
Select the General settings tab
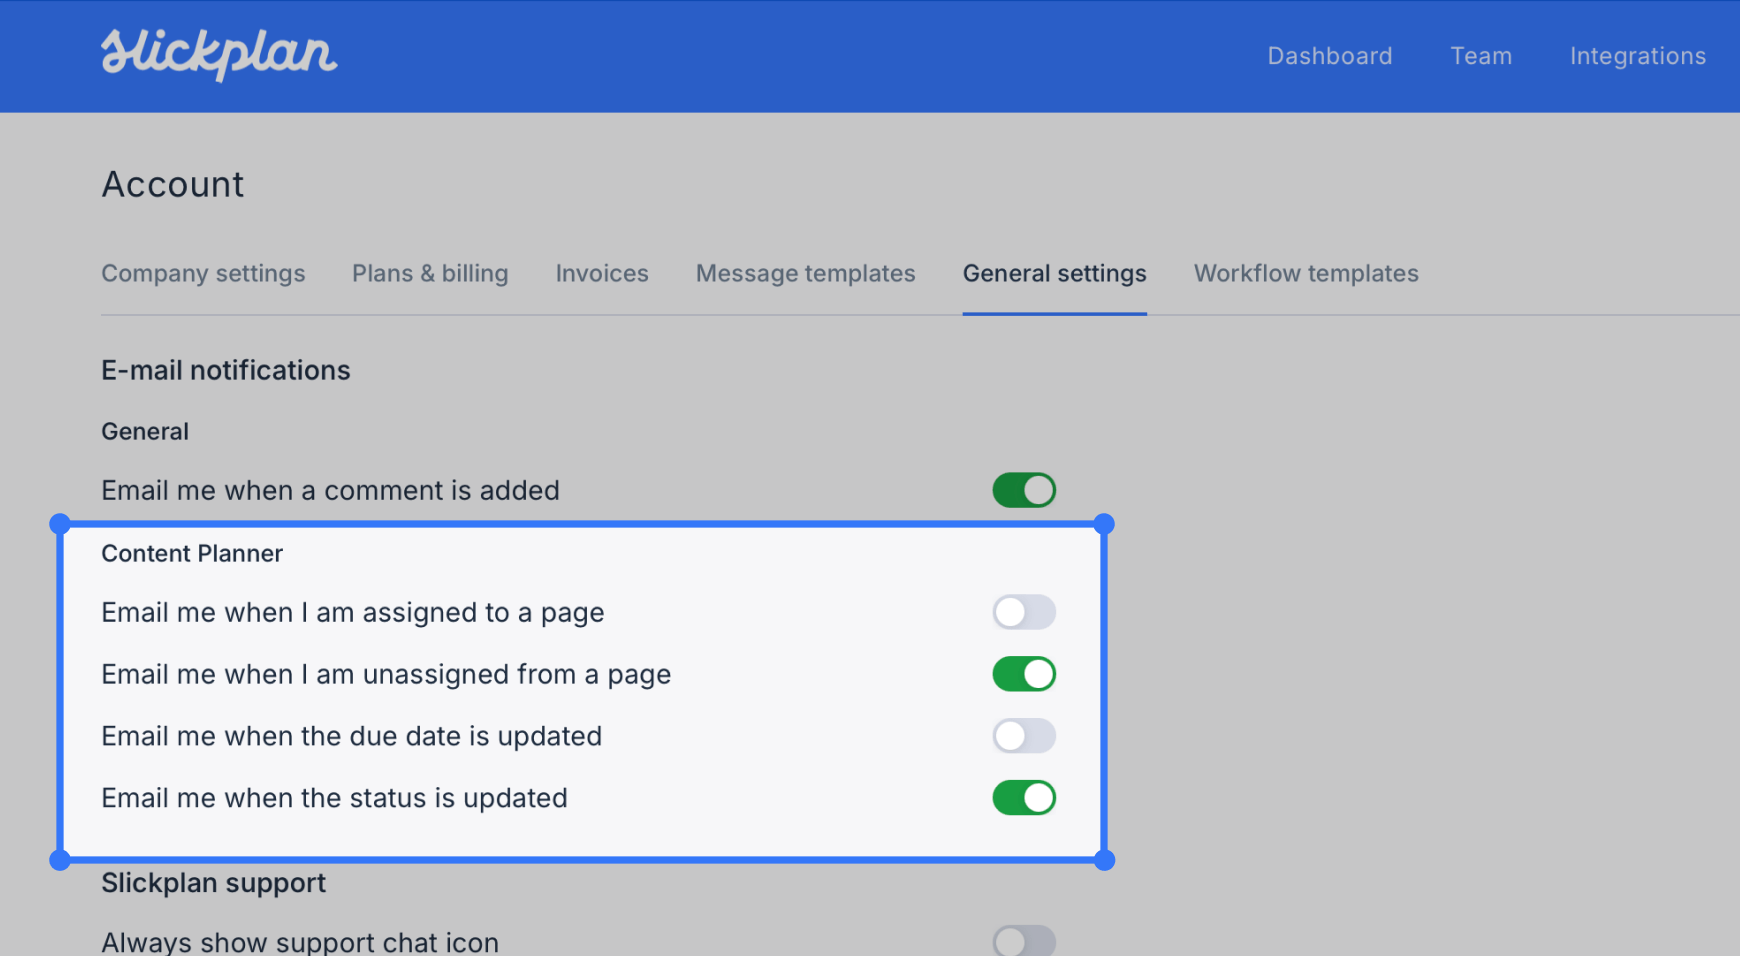pyautogui.click(x=1054, y=273)
